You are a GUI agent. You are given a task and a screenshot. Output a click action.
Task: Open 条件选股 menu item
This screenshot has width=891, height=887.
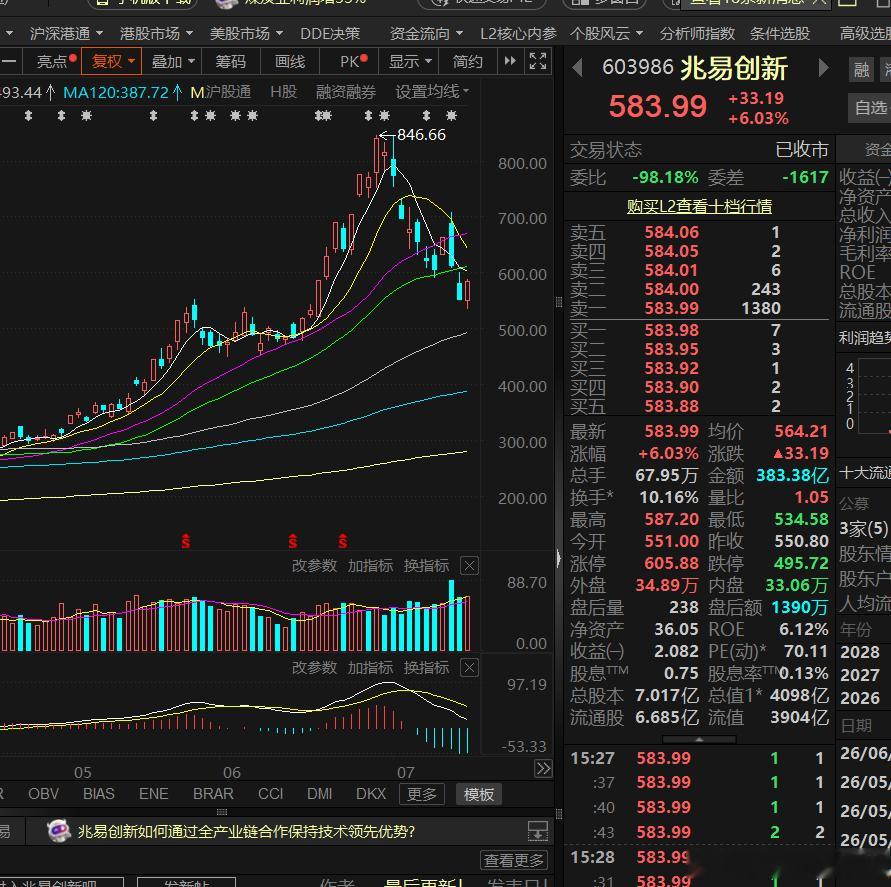pos(780,34)
